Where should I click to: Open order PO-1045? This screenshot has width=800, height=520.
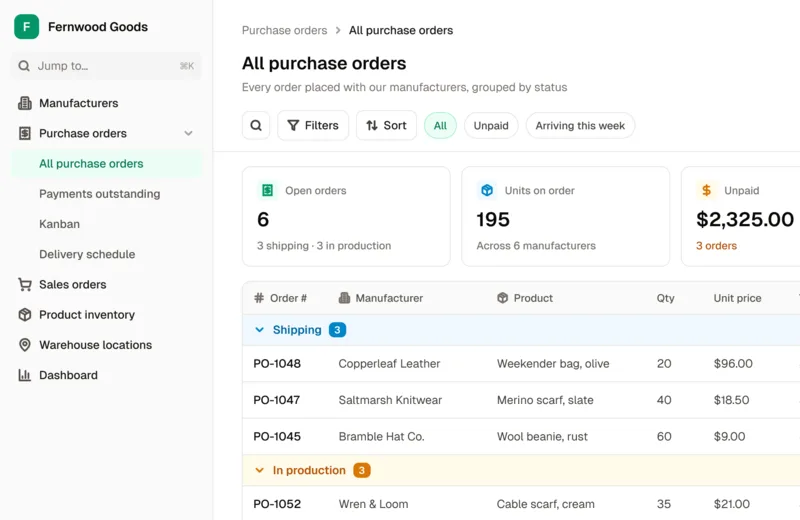click(x=277, y=436)
